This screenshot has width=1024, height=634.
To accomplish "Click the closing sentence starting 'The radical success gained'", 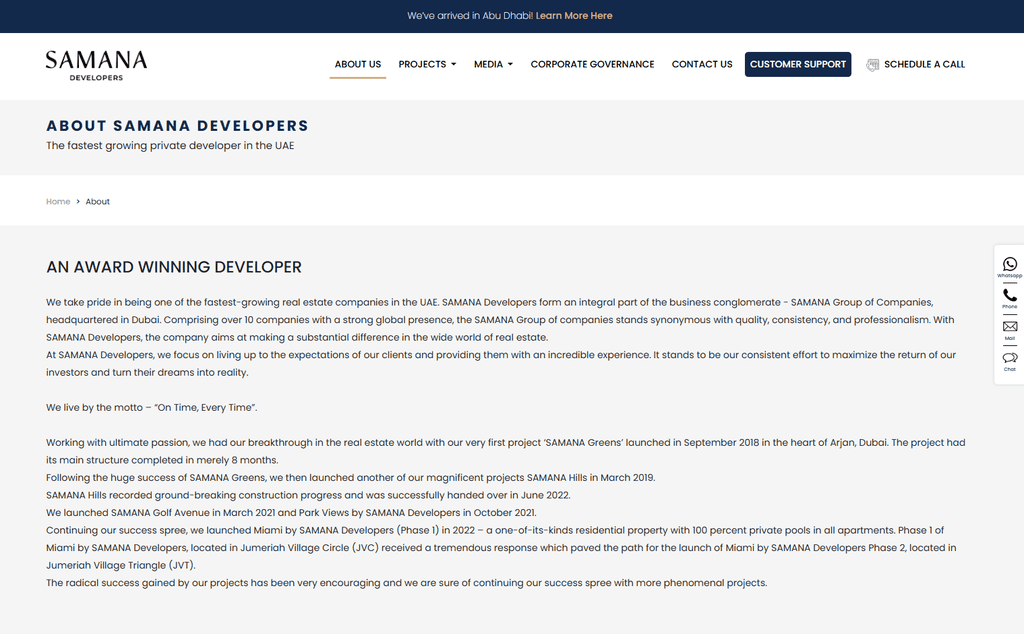I will (x=406, y=582).
